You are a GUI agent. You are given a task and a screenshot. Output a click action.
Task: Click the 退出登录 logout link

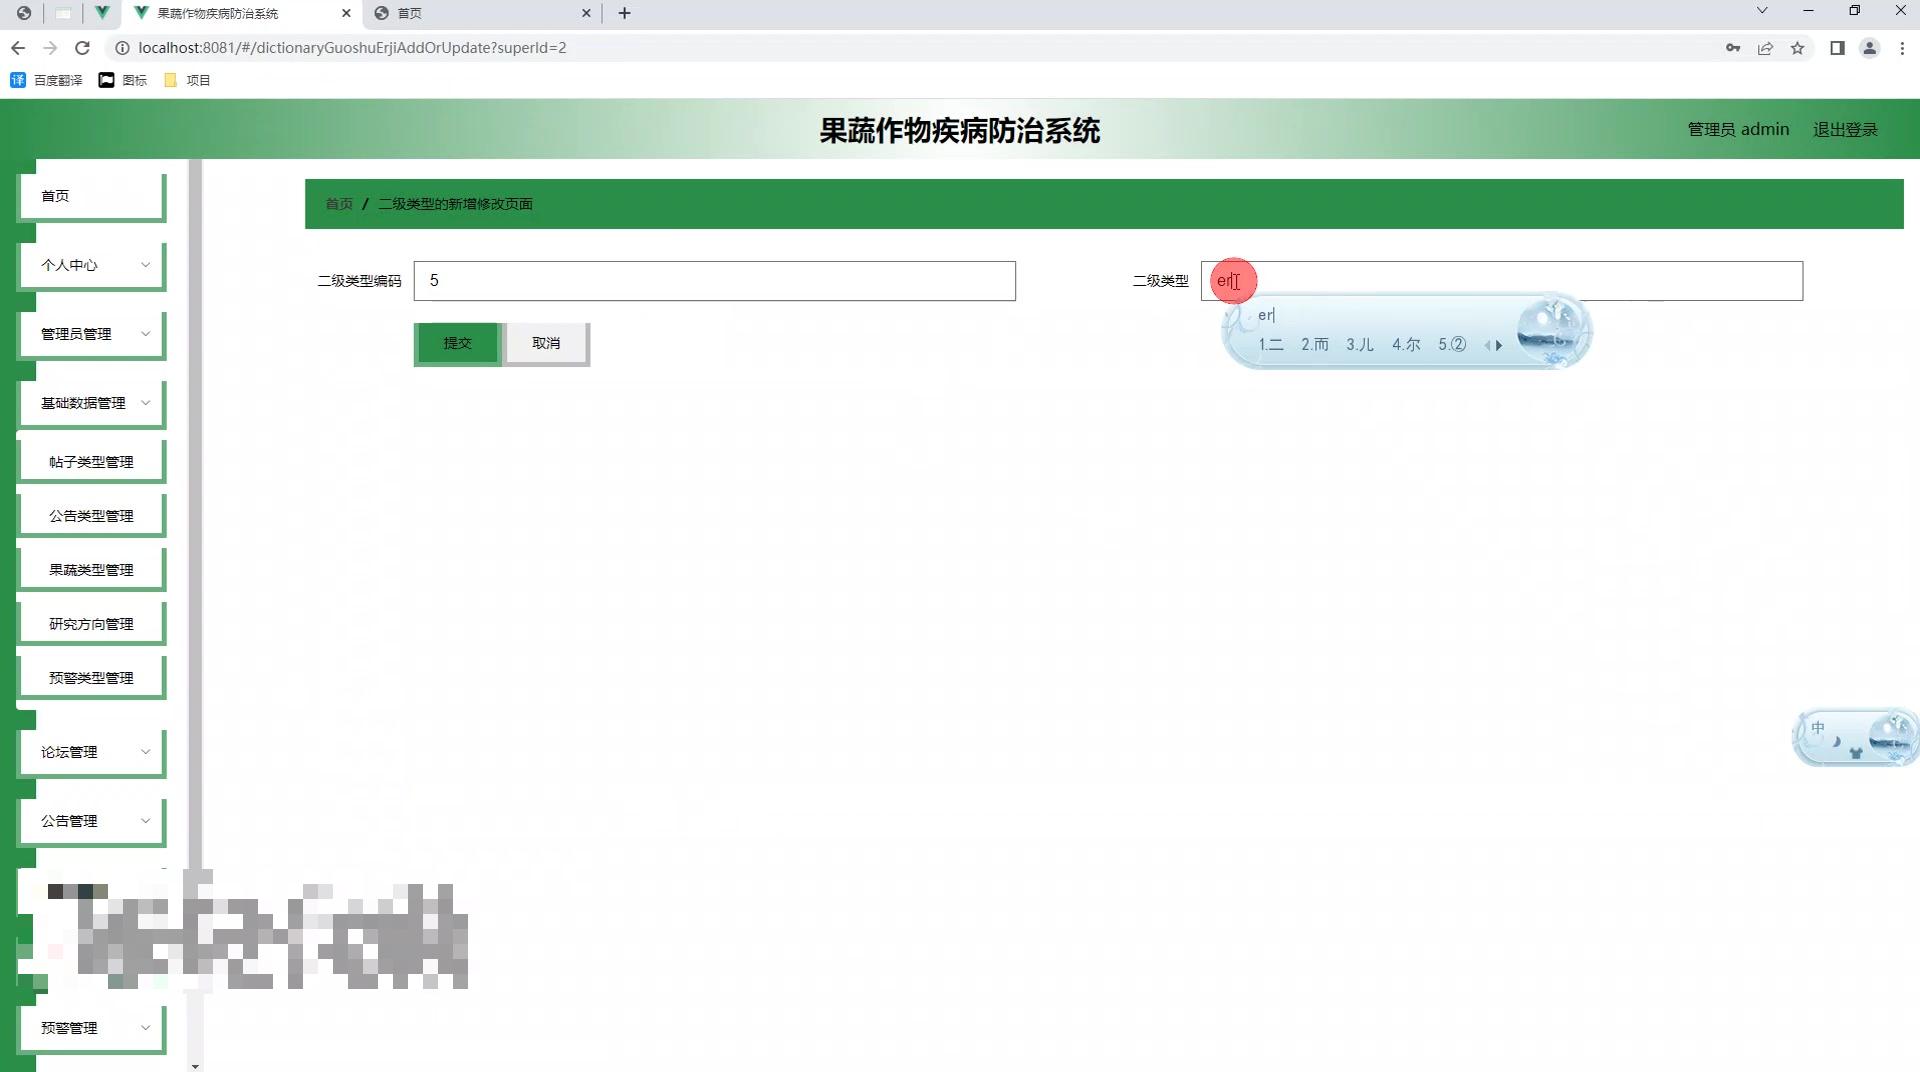(1845, 129)
